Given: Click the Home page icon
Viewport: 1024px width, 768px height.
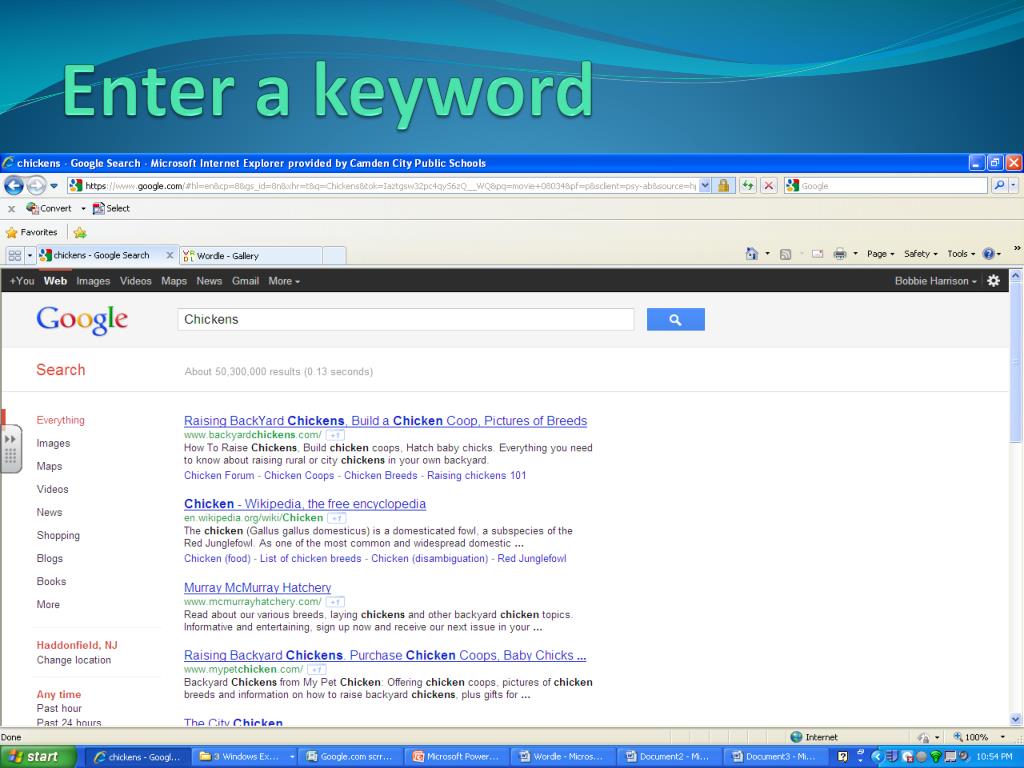Looking at the screenshot, I should pyautogui.click(x=752, y=254).
